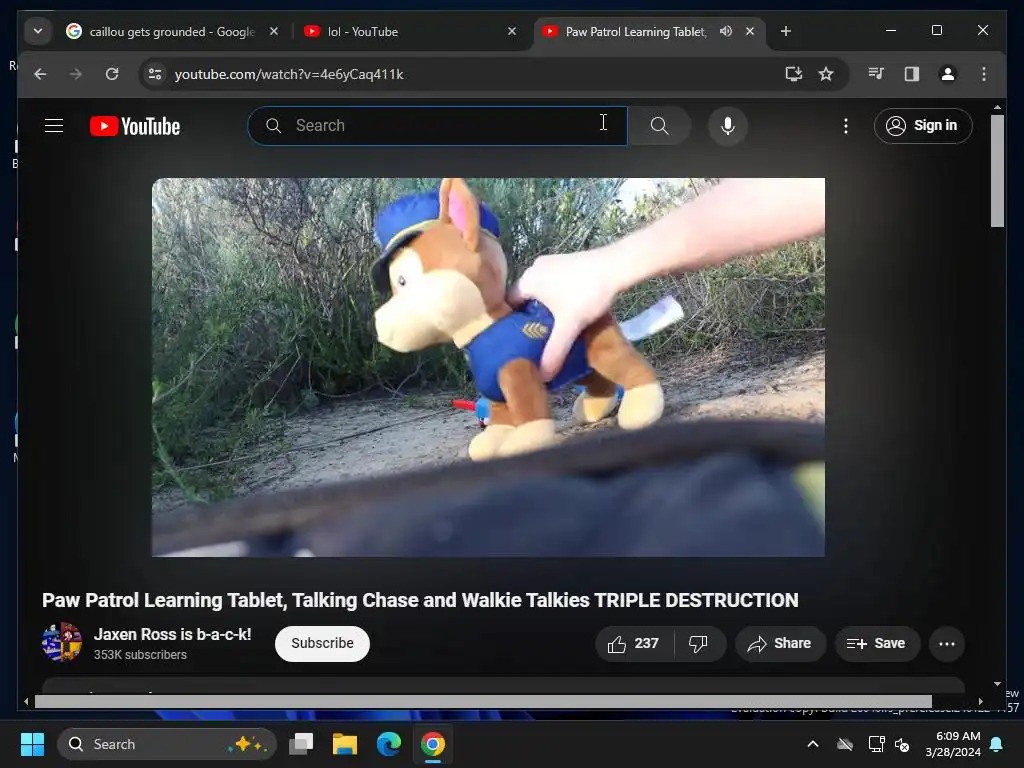Open Chrome three-dot main menu
The image size is (1024, 768).
984,74
